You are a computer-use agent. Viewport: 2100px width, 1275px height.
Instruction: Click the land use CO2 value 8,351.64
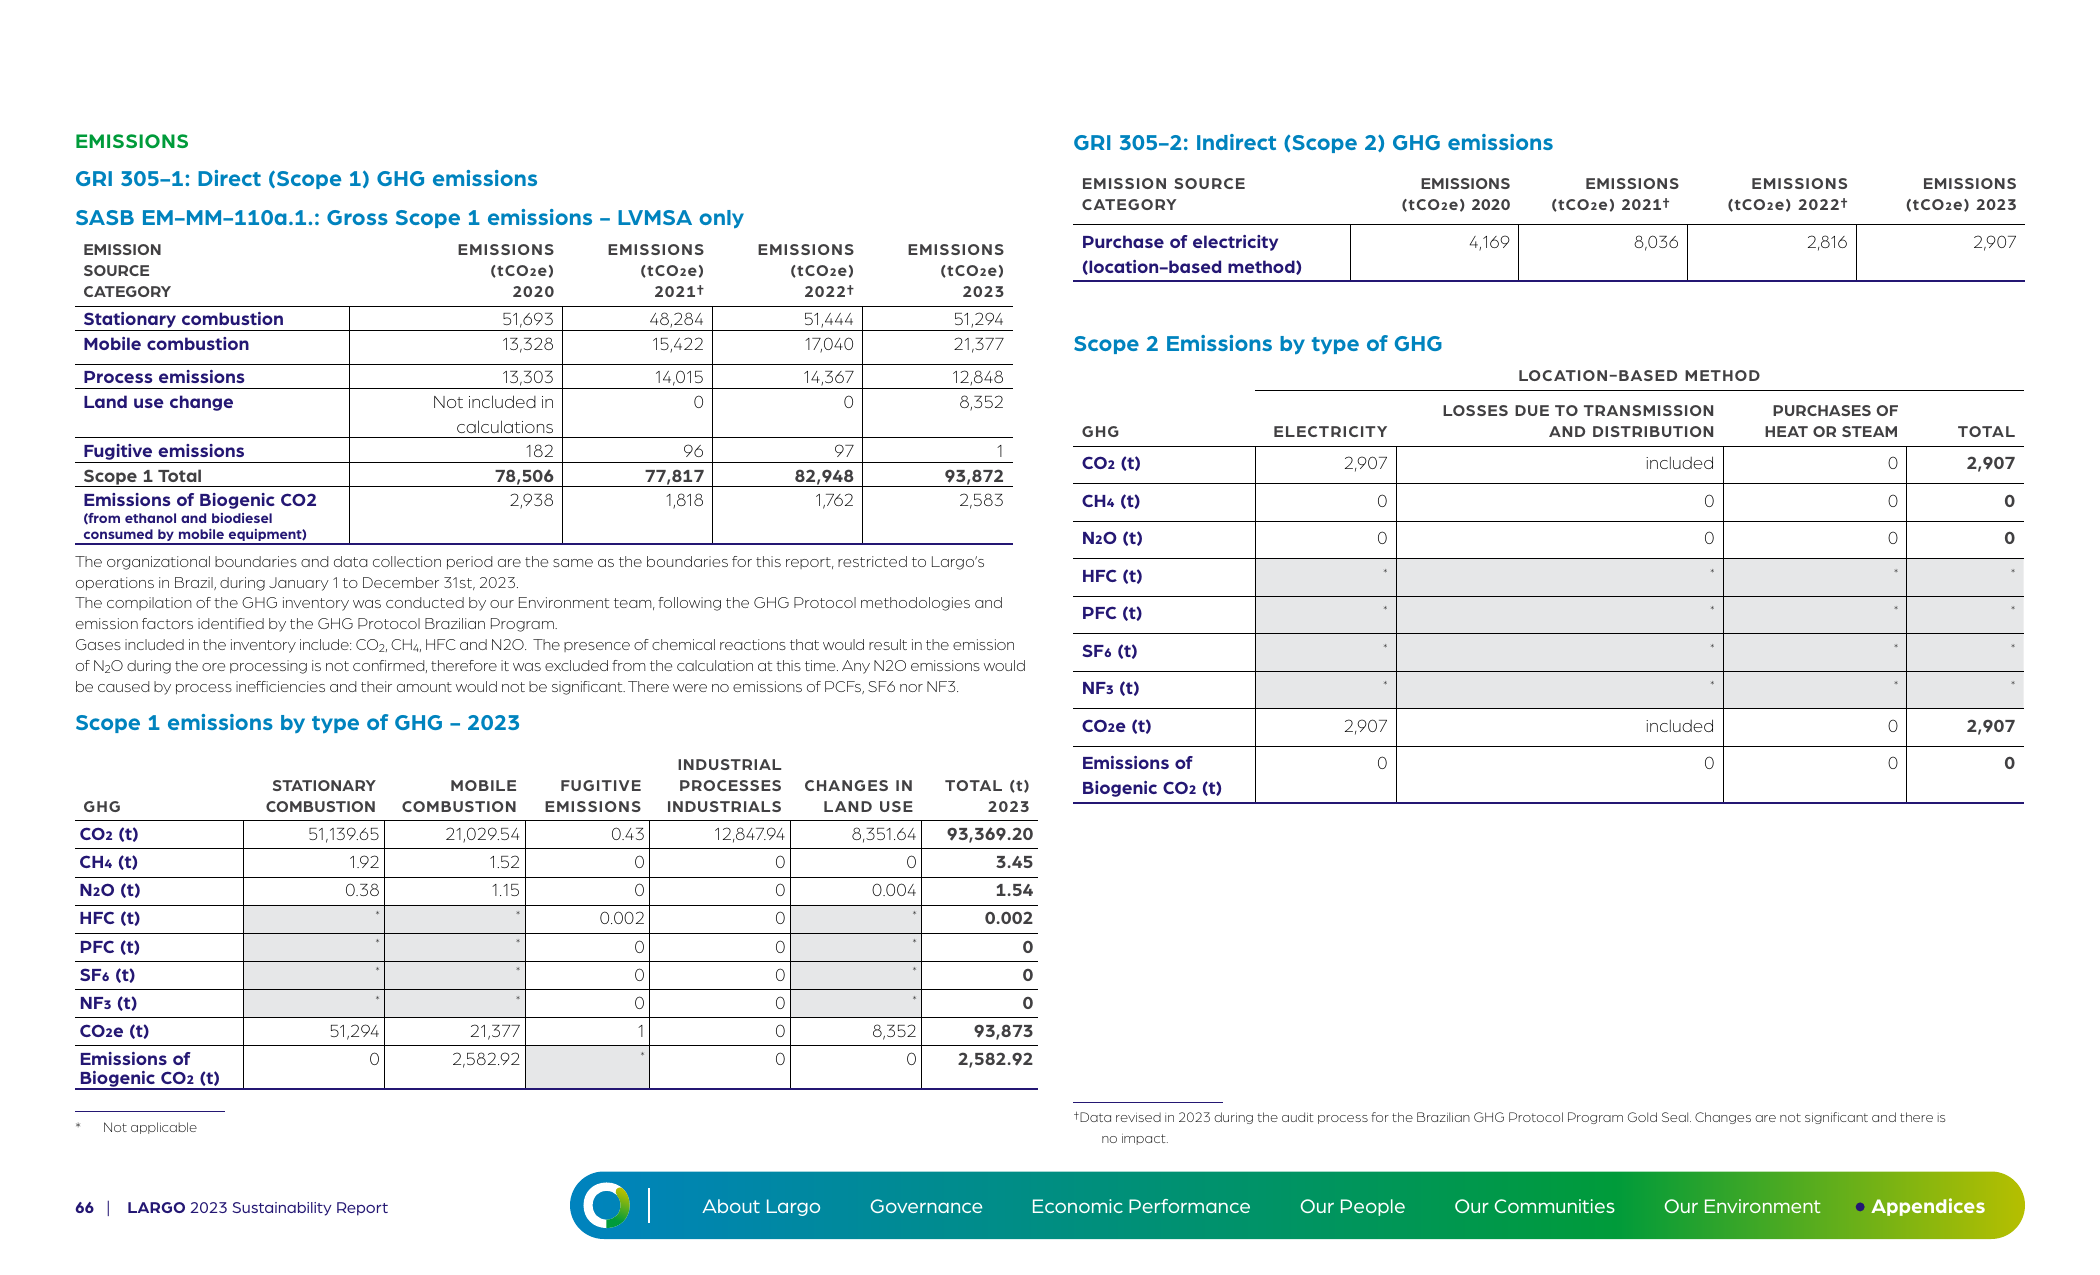pyautogui.click(x=883, y=834)
